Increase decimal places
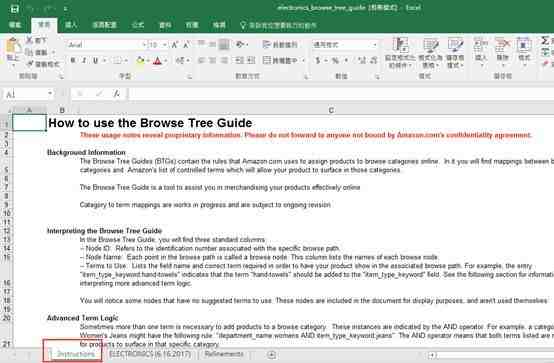This screenshot has width=554, height=363. (361, 60)
